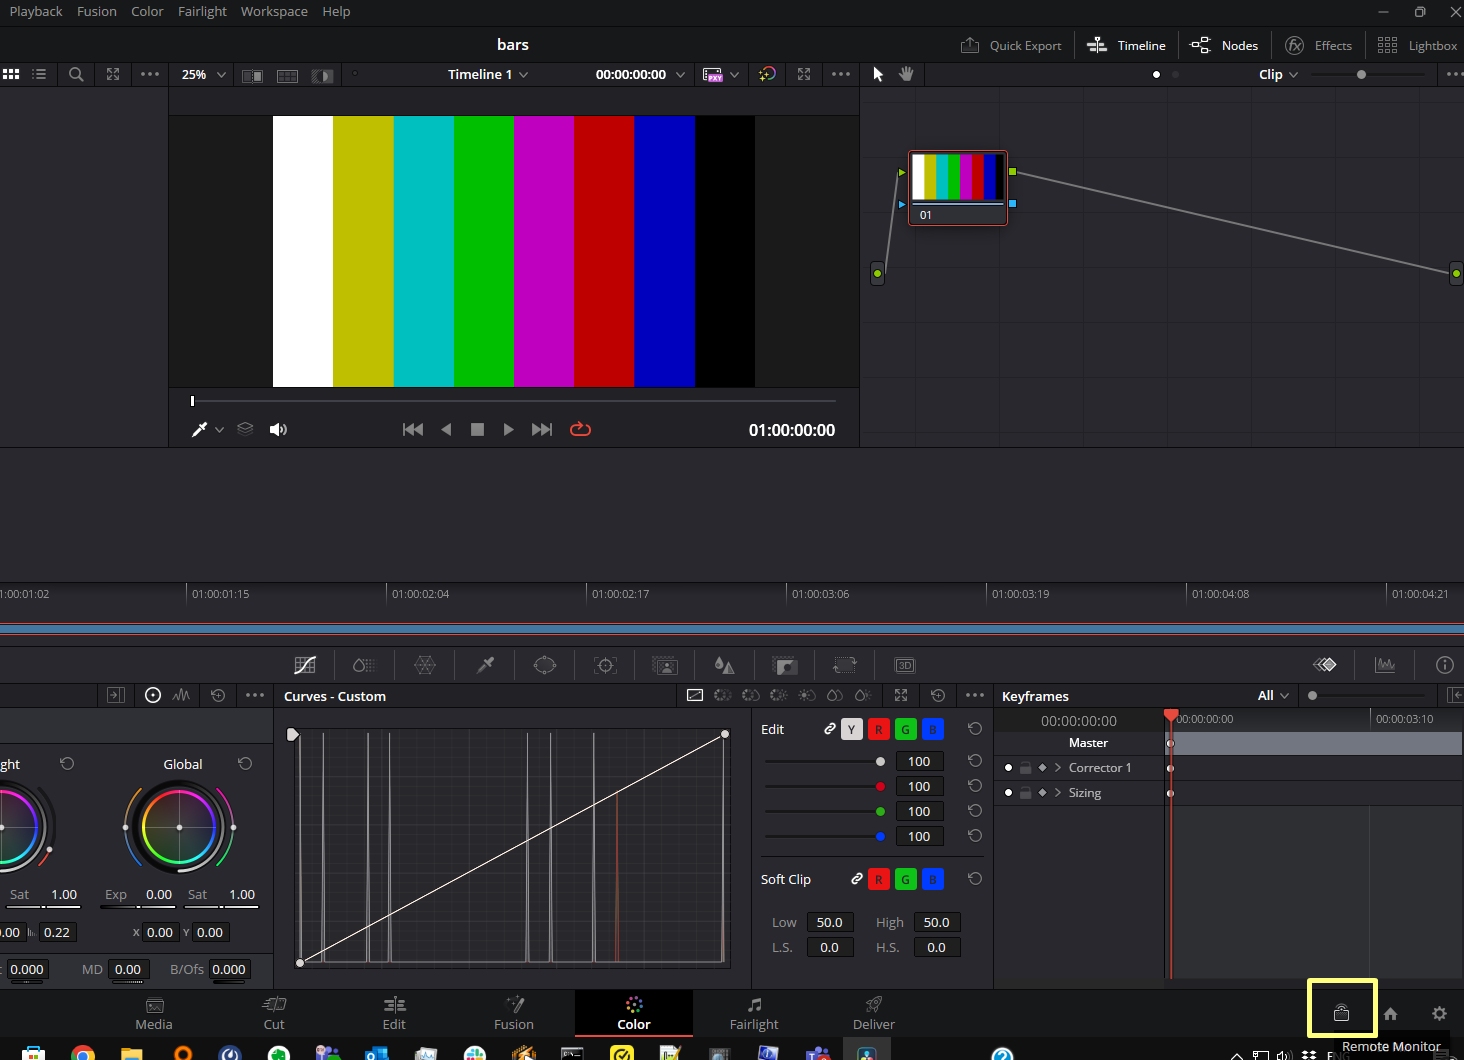Lock the Sizing keyframe track
This screenshot has width=1464, height=1060.
pyautogui.click(x=1025, y=792)
